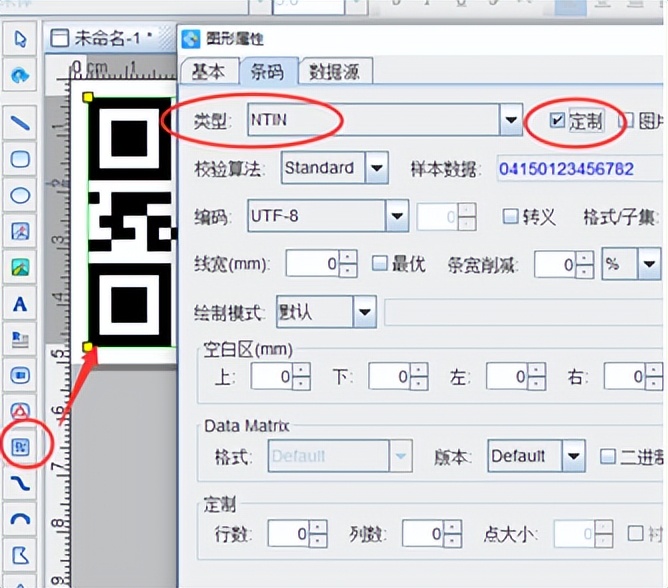Select the ellipse drawing tool
Image resolution: width=668 pixels, height=588 pixels.
click(x=20, y=196)
